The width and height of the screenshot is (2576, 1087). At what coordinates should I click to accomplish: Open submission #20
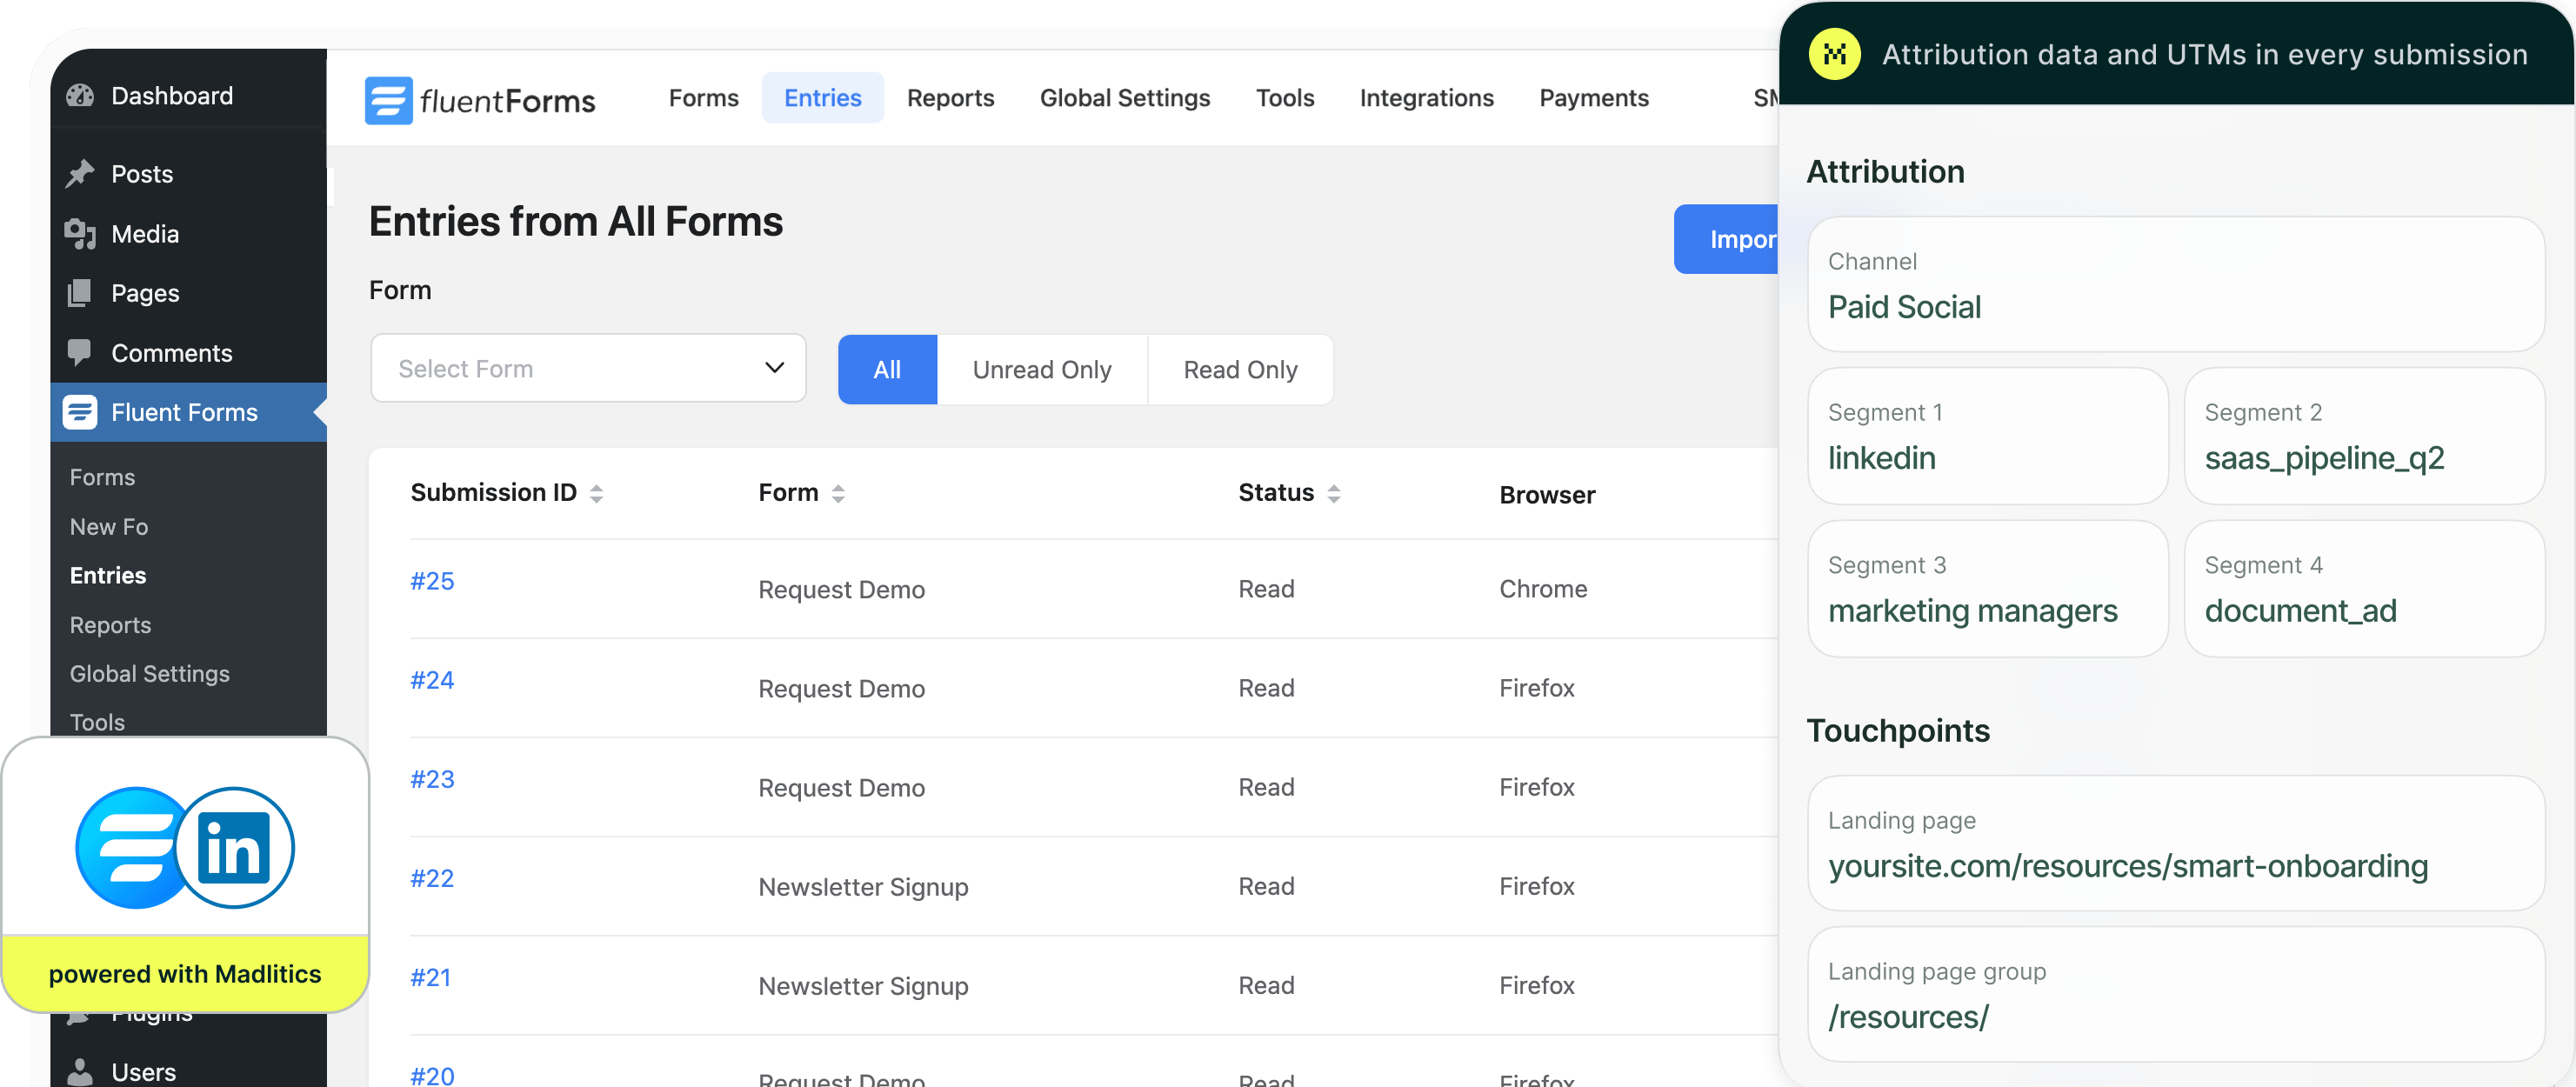(432, 1074)
